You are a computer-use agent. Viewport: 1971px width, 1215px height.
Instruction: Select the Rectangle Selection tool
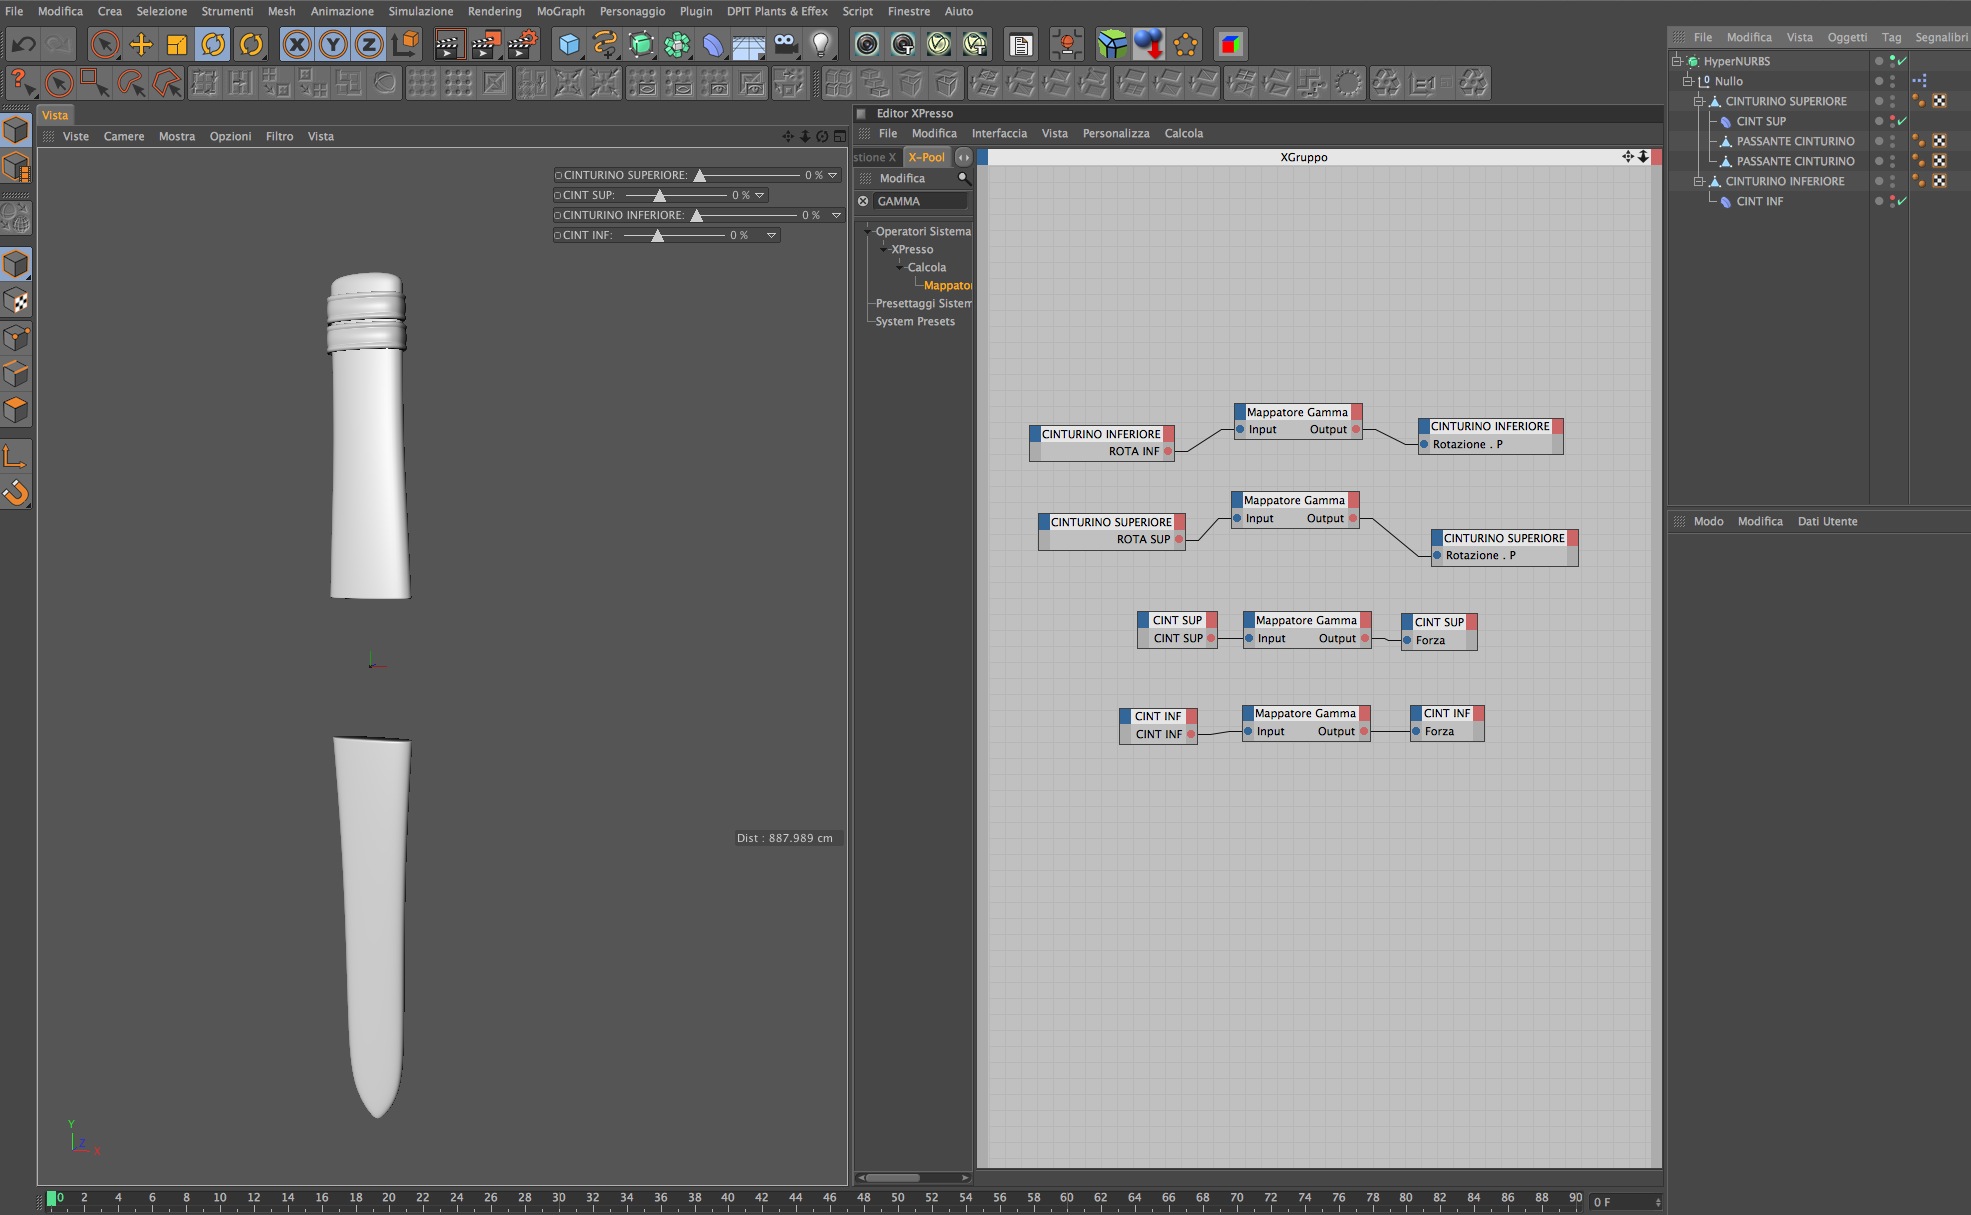point(93,82)
